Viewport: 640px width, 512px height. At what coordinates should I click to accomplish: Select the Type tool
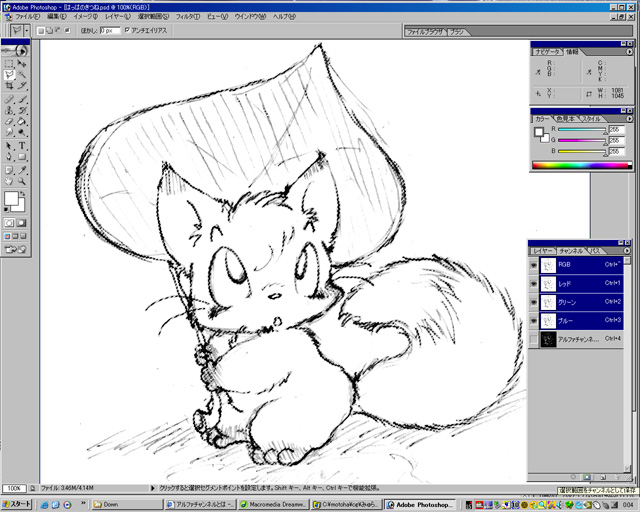22,146
